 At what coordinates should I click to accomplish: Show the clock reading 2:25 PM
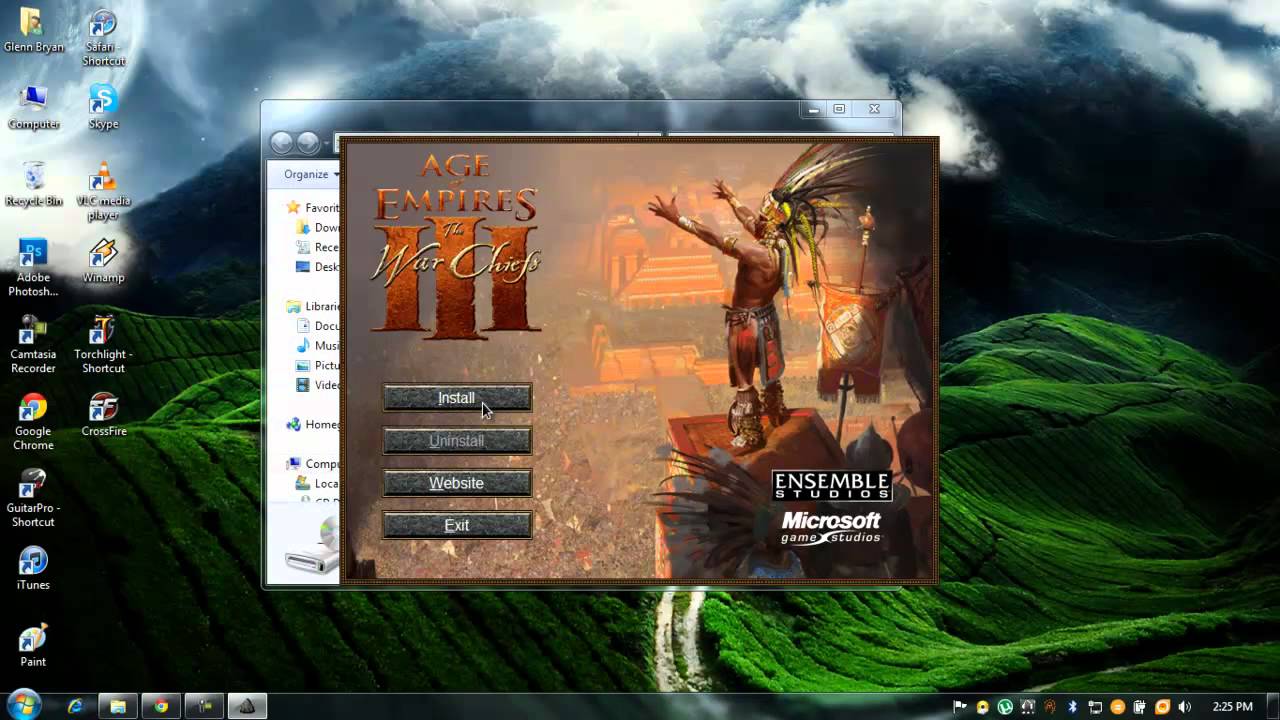(1232, 707)
